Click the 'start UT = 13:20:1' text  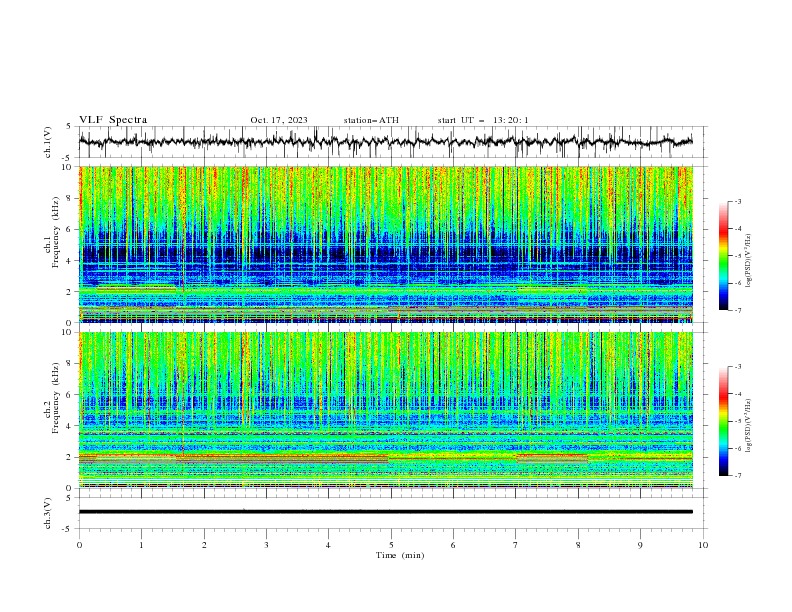tap(483, 120)
